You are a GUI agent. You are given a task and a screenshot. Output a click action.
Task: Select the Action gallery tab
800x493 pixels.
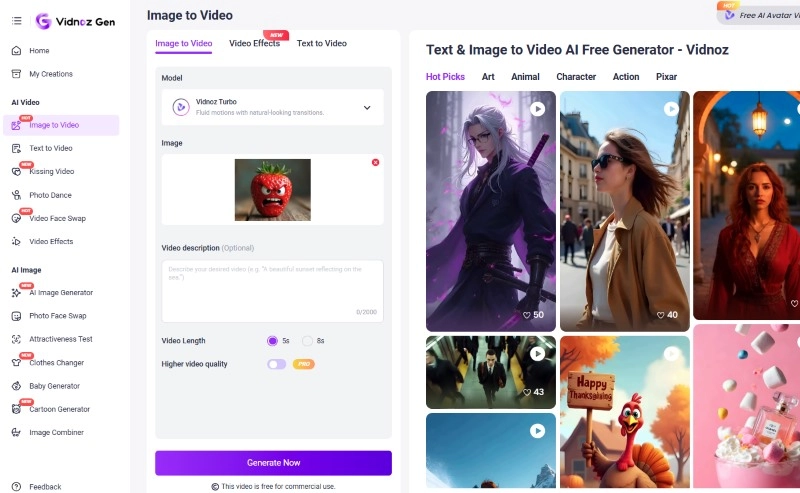coord(626,77)
